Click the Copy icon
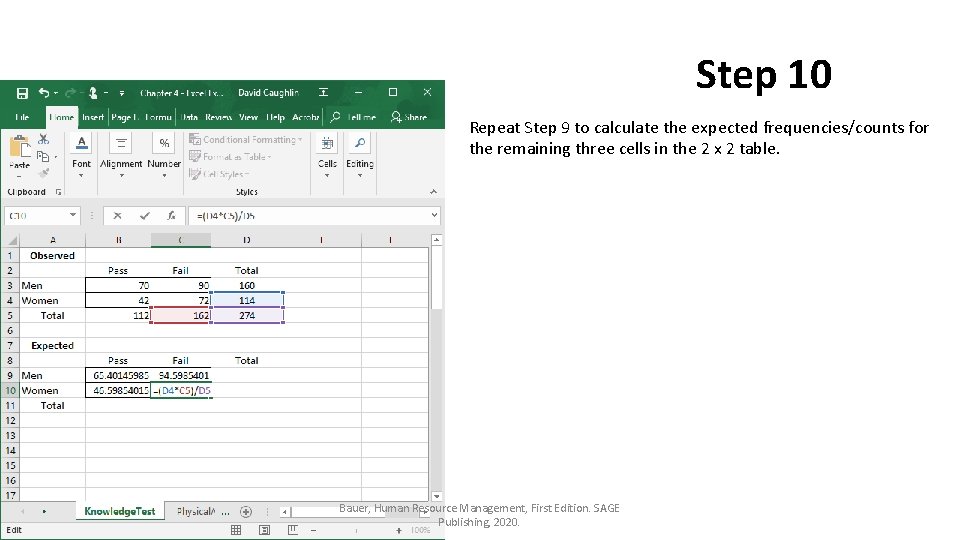 click(x=43, y=157)
